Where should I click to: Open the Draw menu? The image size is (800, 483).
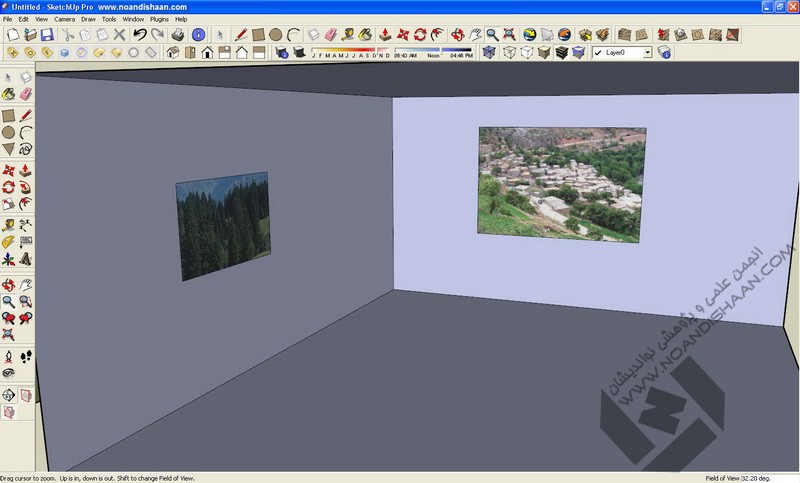point(87,19)
